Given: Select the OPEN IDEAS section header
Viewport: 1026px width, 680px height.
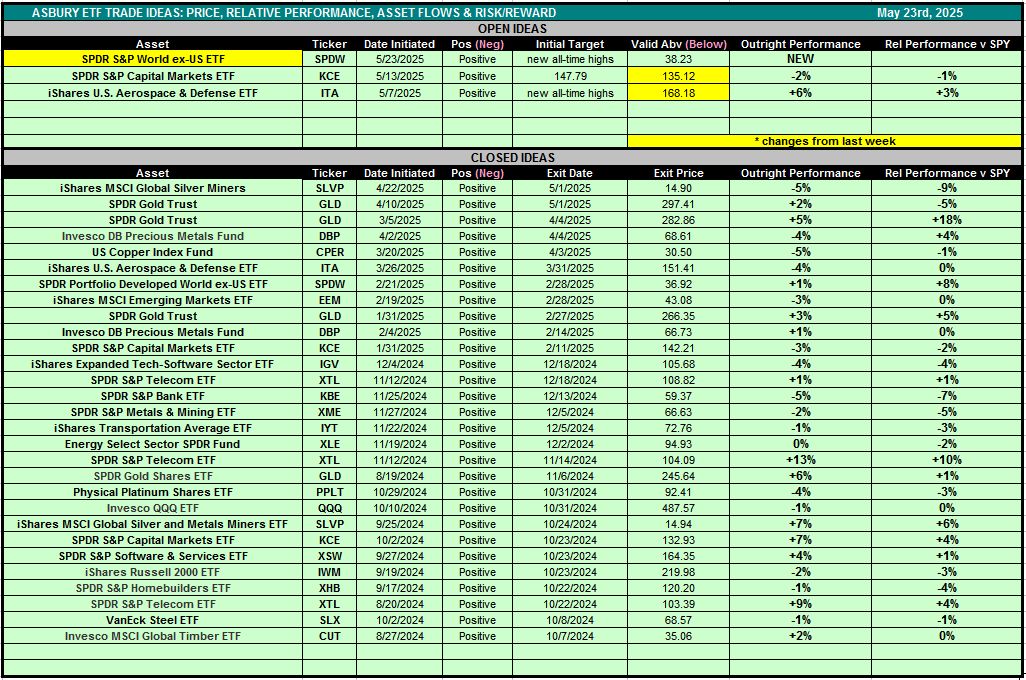Looking at the screenshot, I should pyautogui.click(x=512, y=29).
